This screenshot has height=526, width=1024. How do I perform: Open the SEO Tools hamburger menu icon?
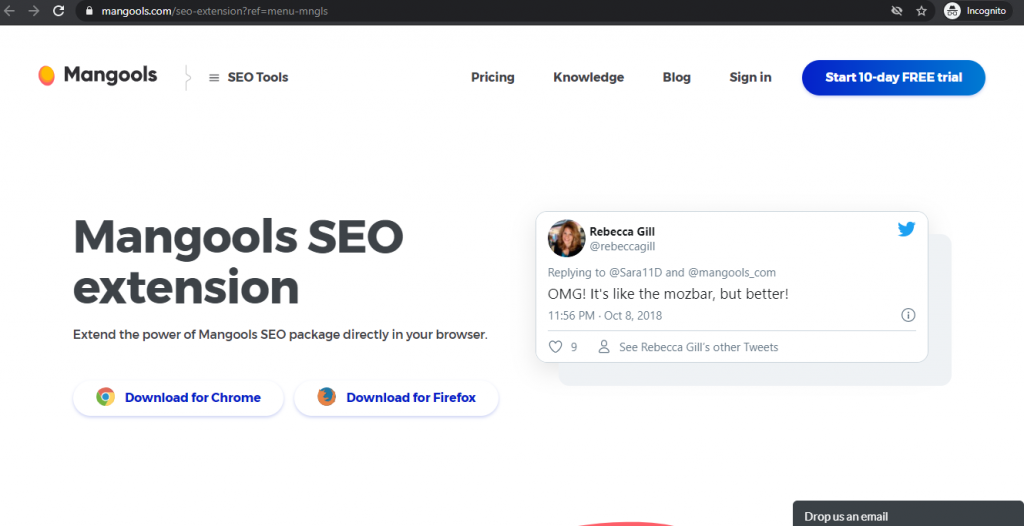coord(214,78)
